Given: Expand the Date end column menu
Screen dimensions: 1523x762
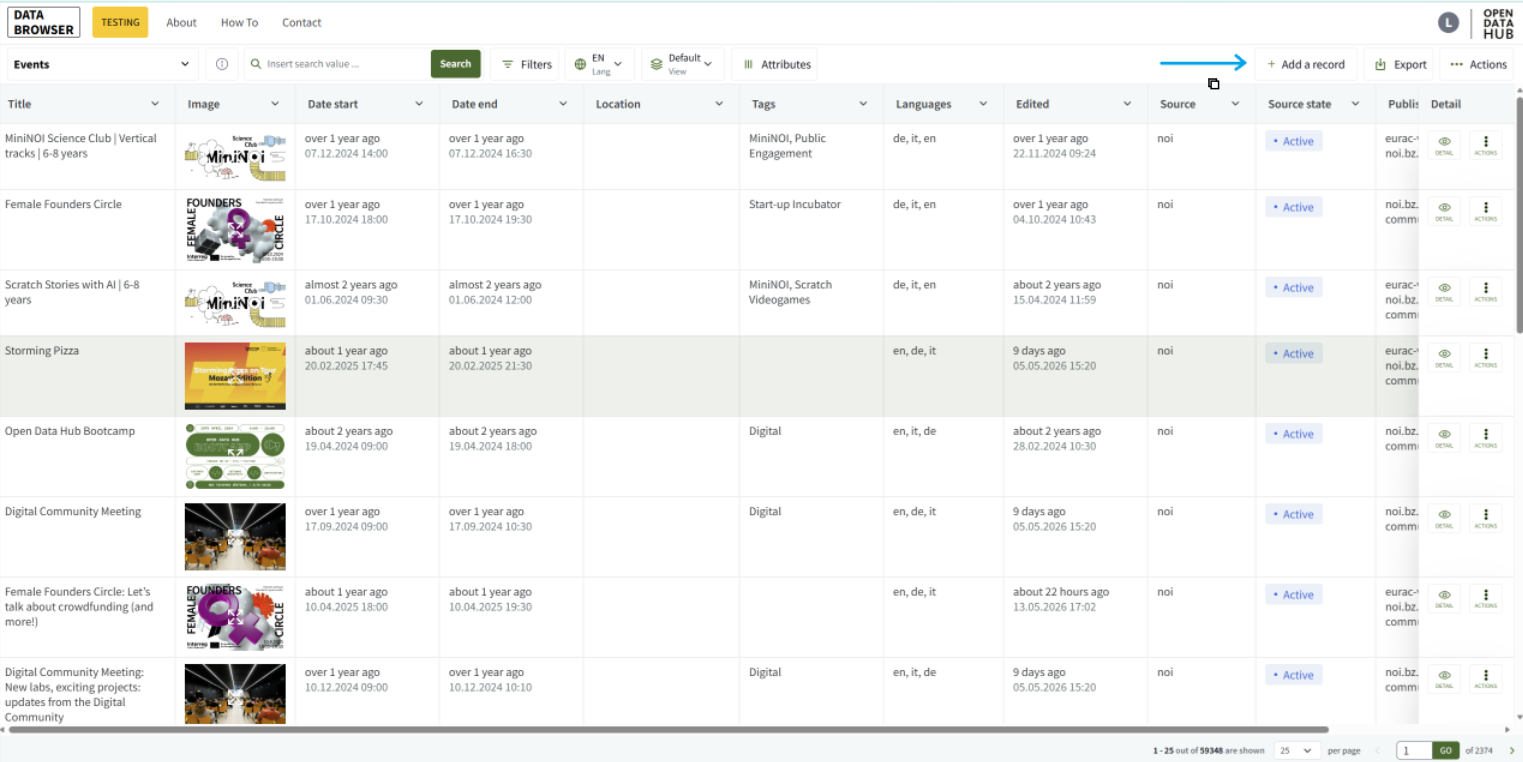Looking at the screenshot, I should tap(563, 104).
